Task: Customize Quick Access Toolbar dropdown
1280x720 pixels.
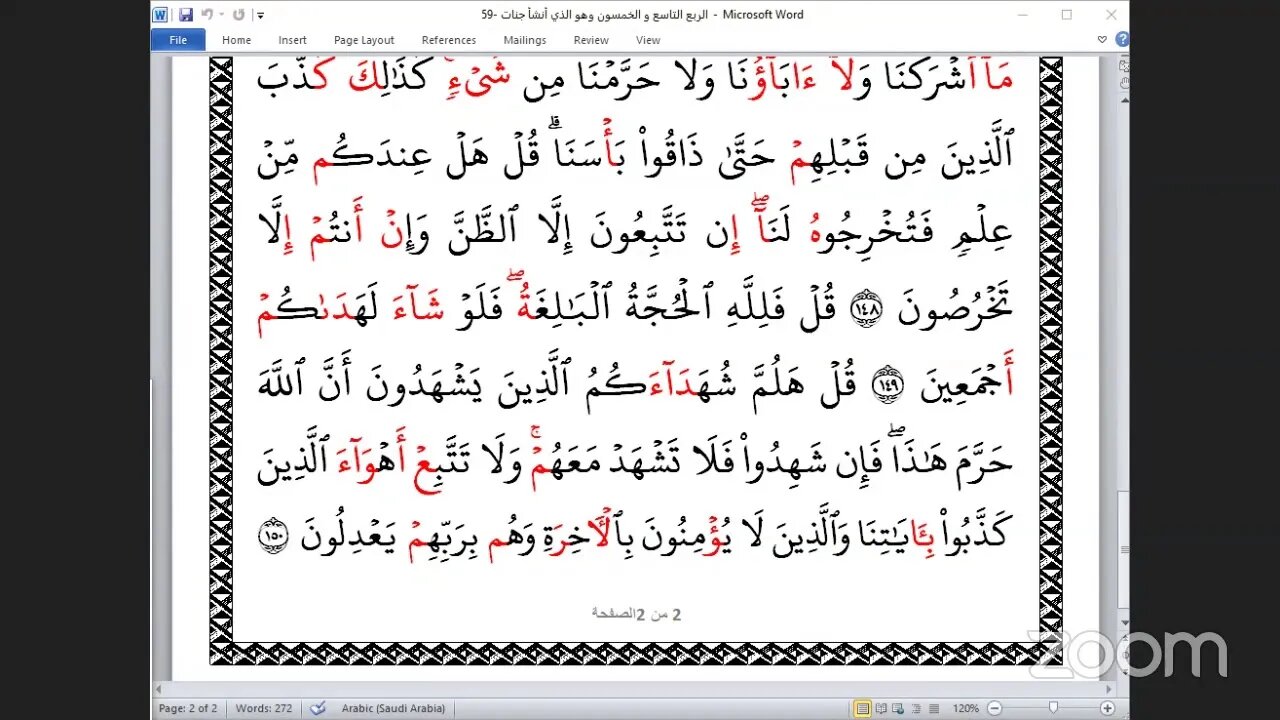Action: click(260, 15)
